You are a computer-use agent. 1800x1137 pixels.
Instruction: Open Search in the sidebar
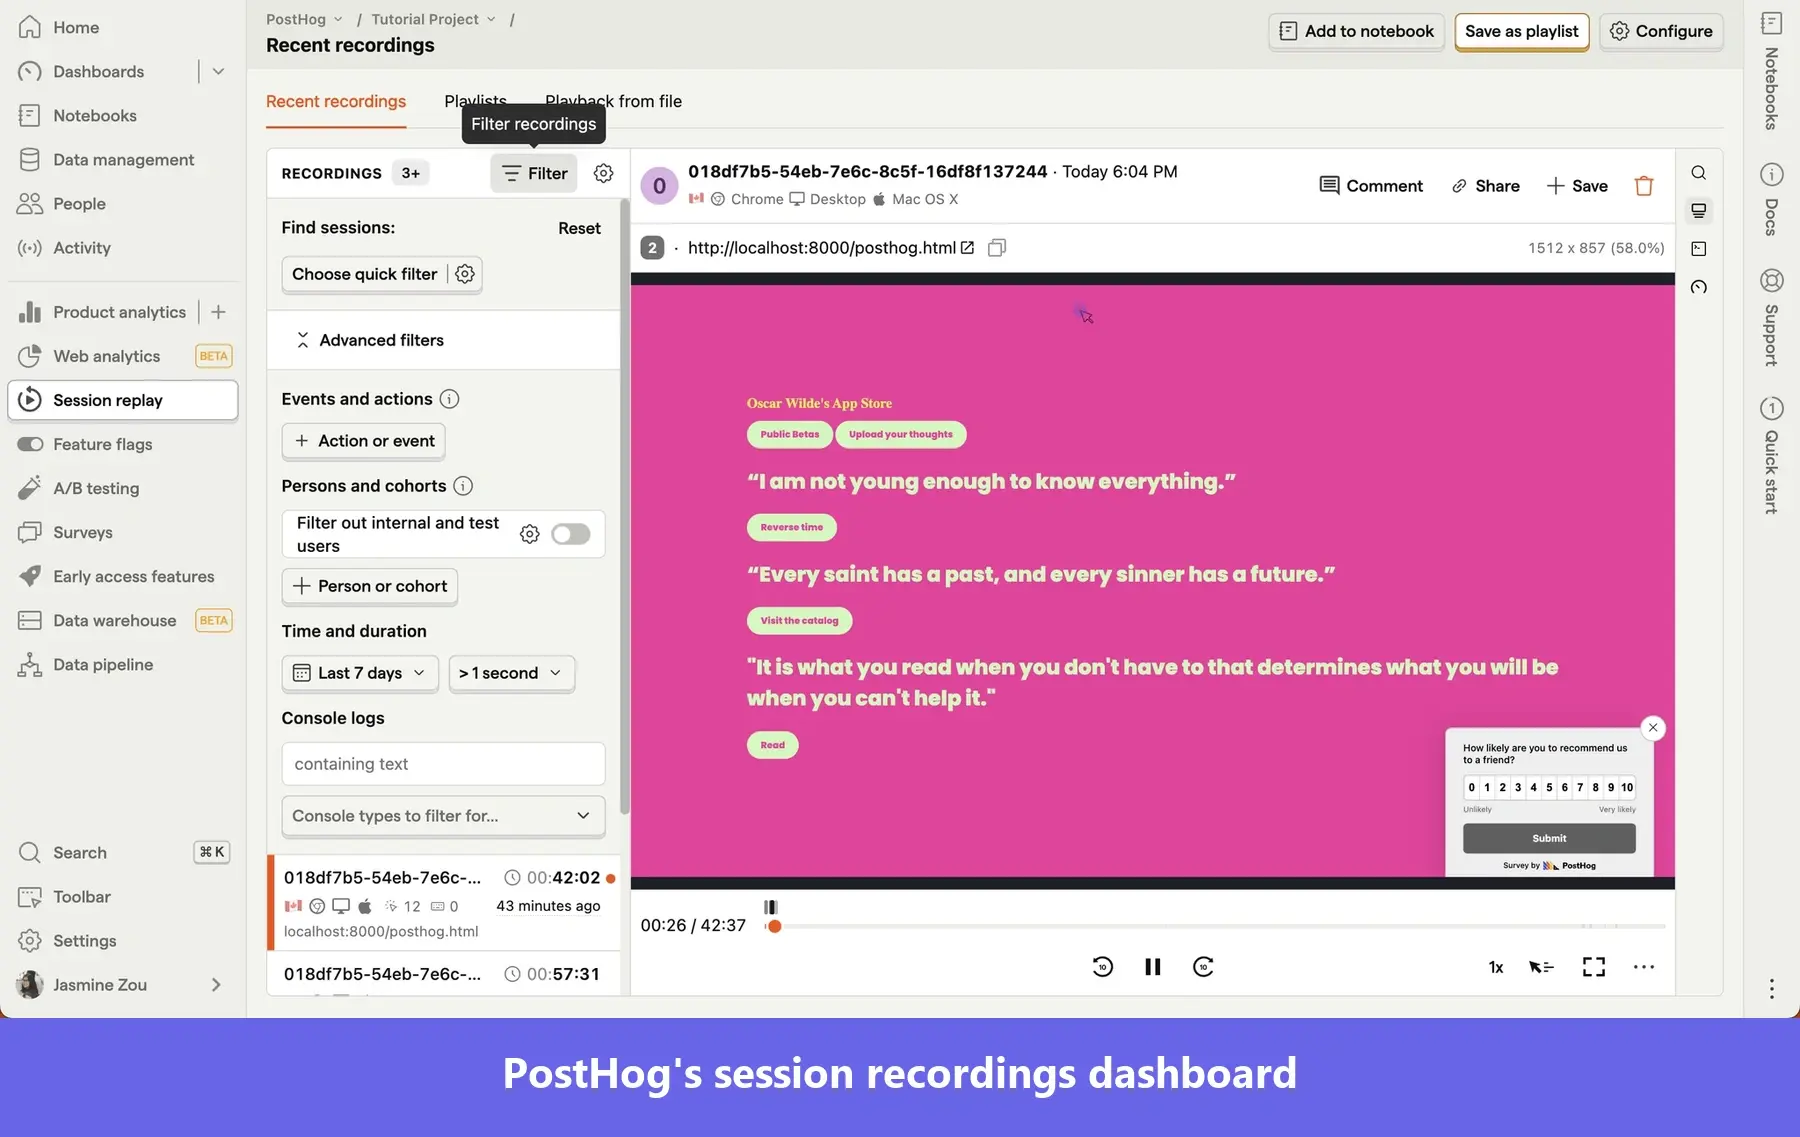[79, 852]
